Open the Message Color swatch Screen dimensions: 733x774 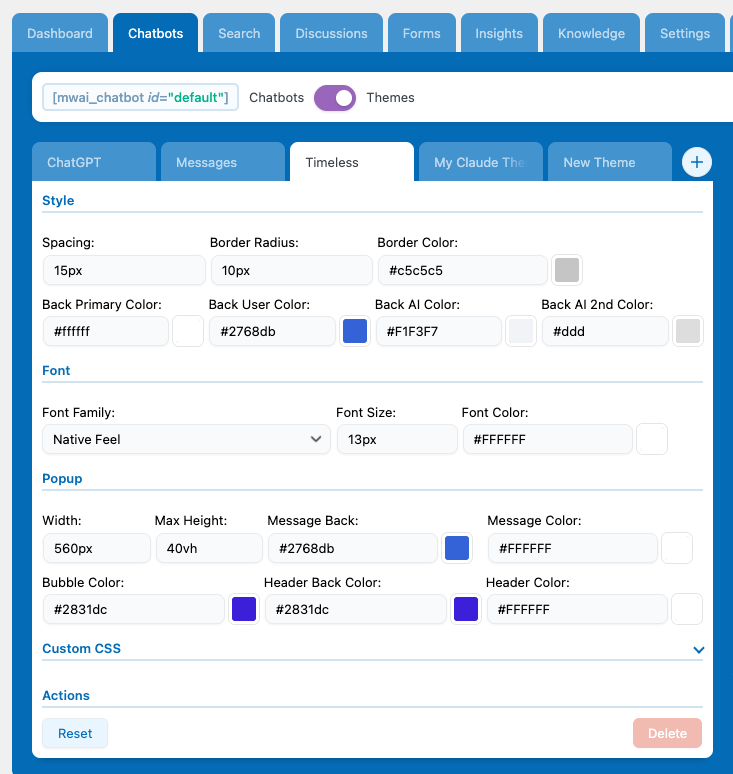[677, 548]
